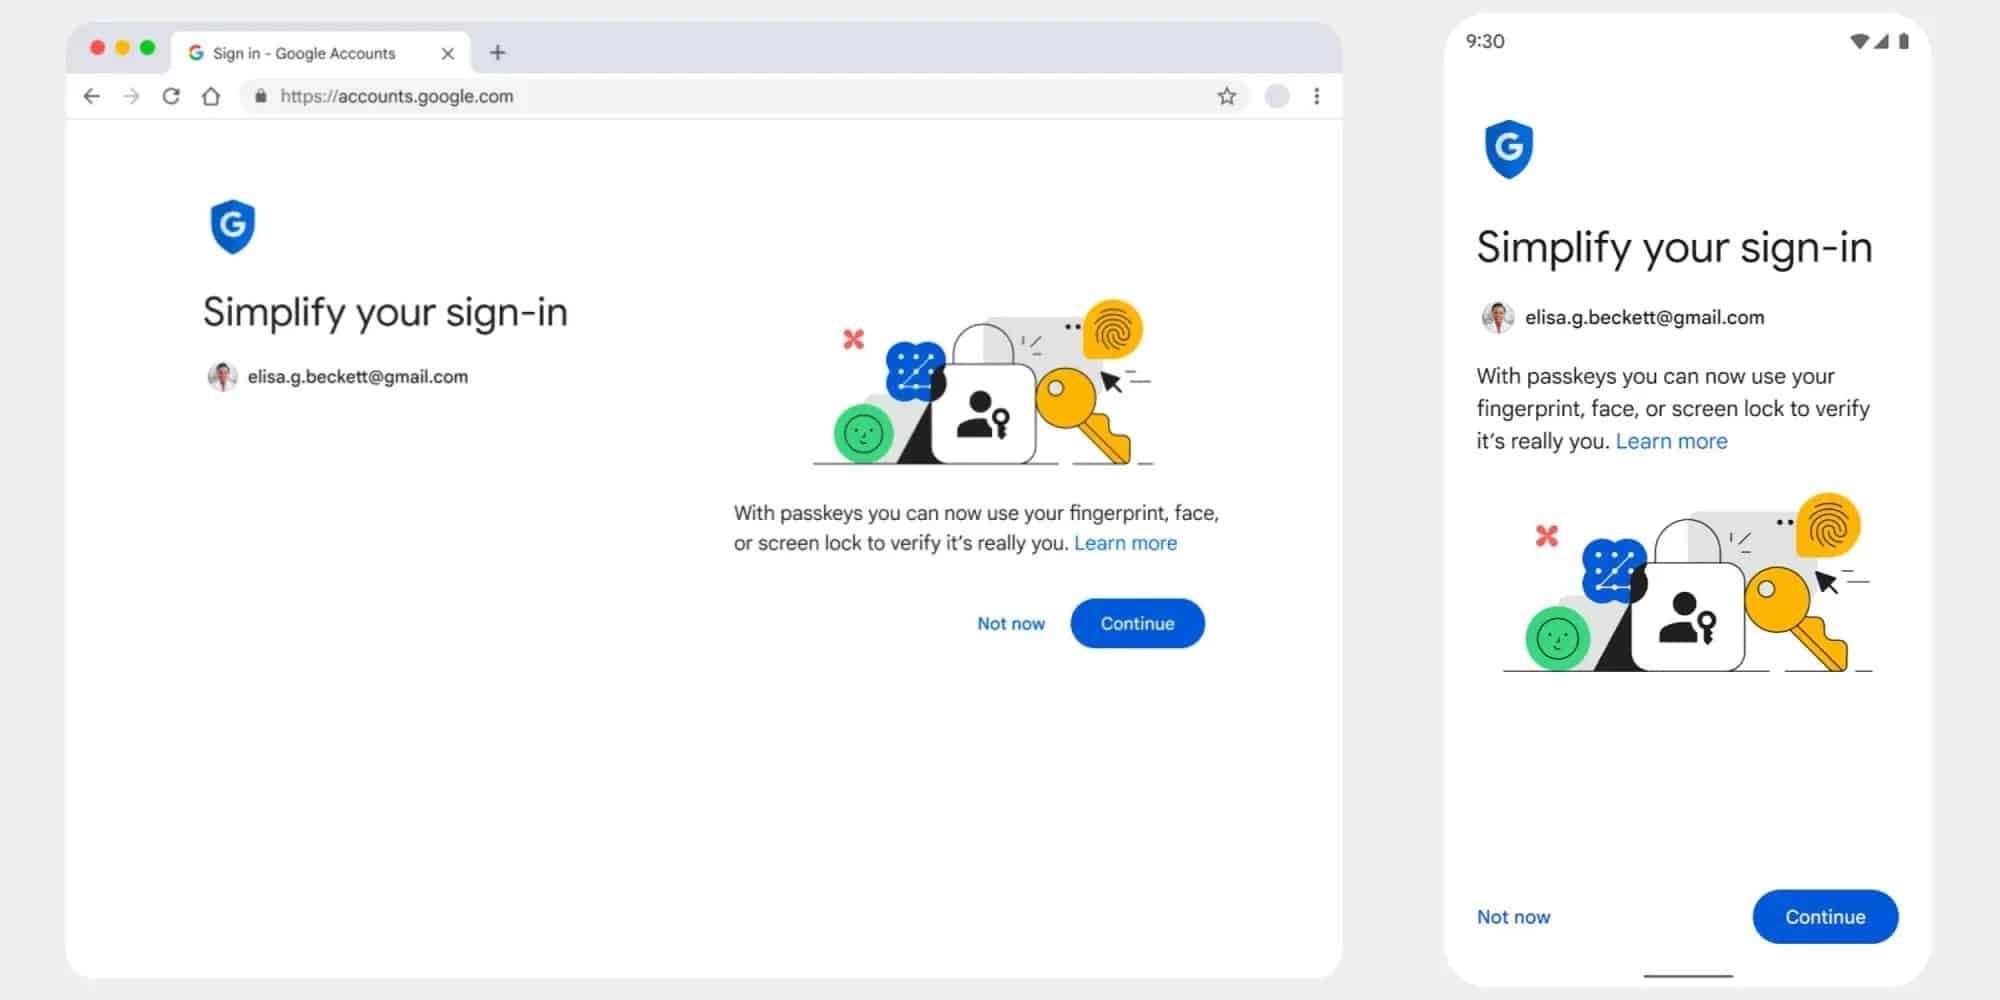Viewport: 2000px width, 1000px height.
Task: Click elisa.g.beckett's profile avatar on the desktop page
Action: coord(222,377)
